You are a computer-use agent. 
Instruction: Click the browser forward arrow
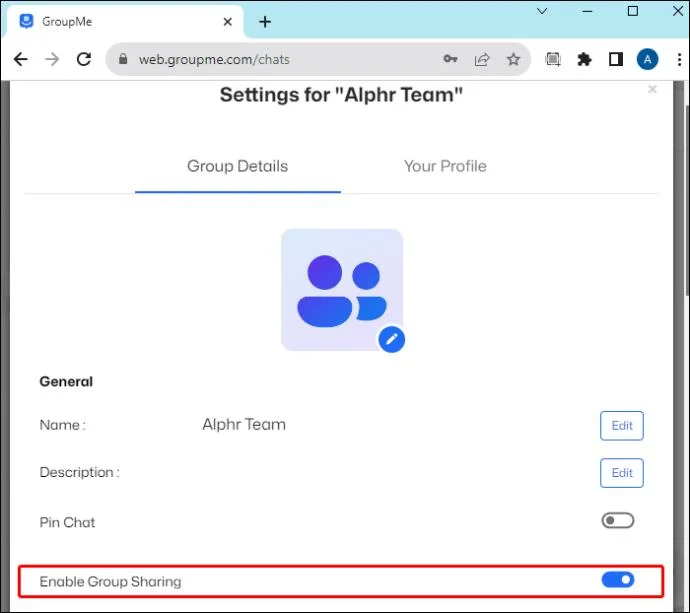pyautogui.click(x=52, y=59)
